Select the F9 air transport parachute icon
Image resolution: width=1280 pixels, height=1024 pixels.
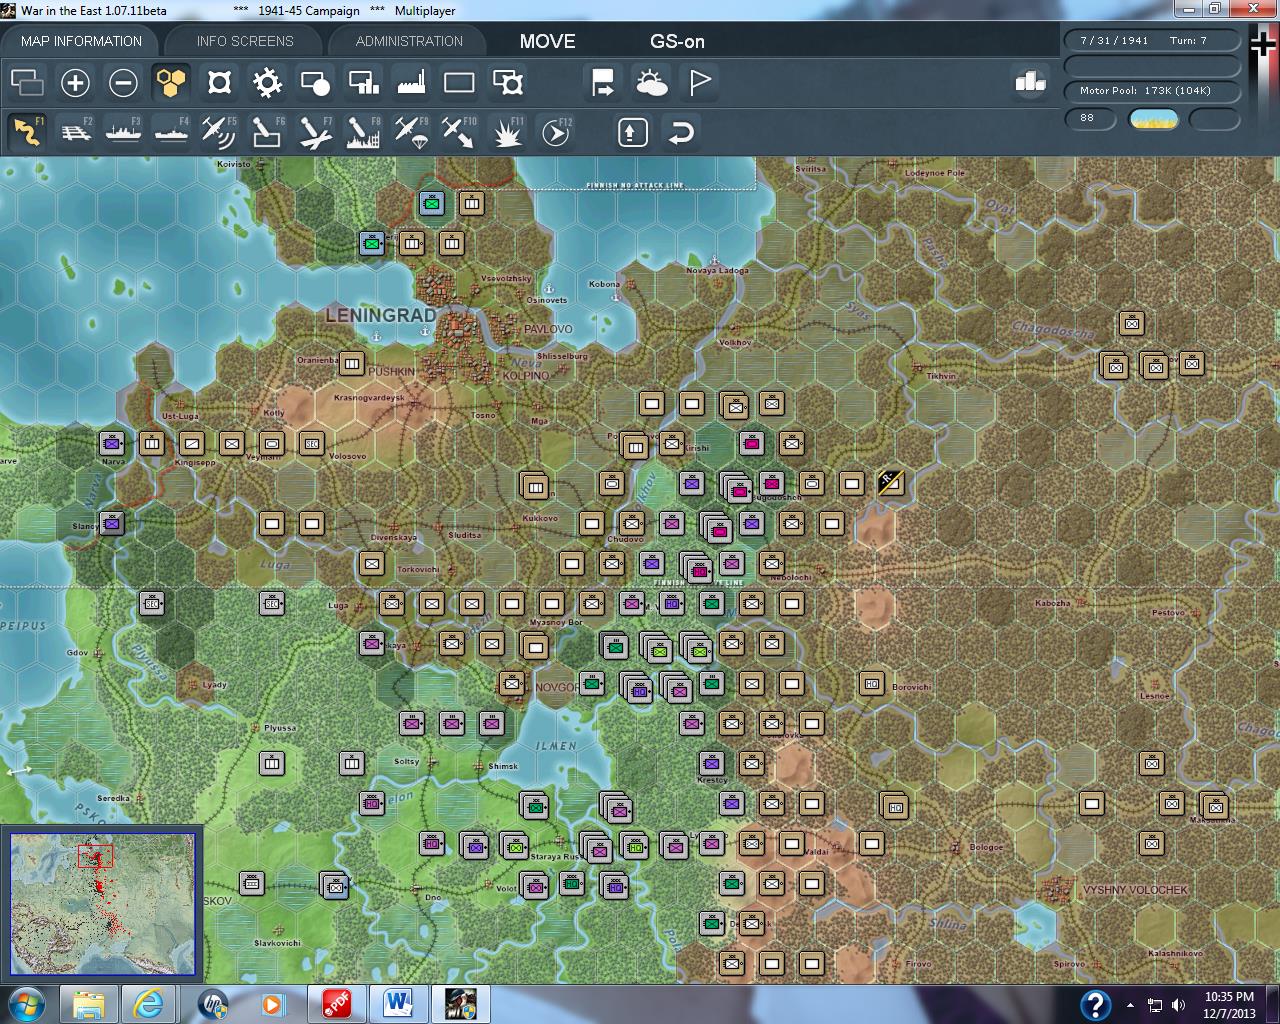click(x=411, y=131)
